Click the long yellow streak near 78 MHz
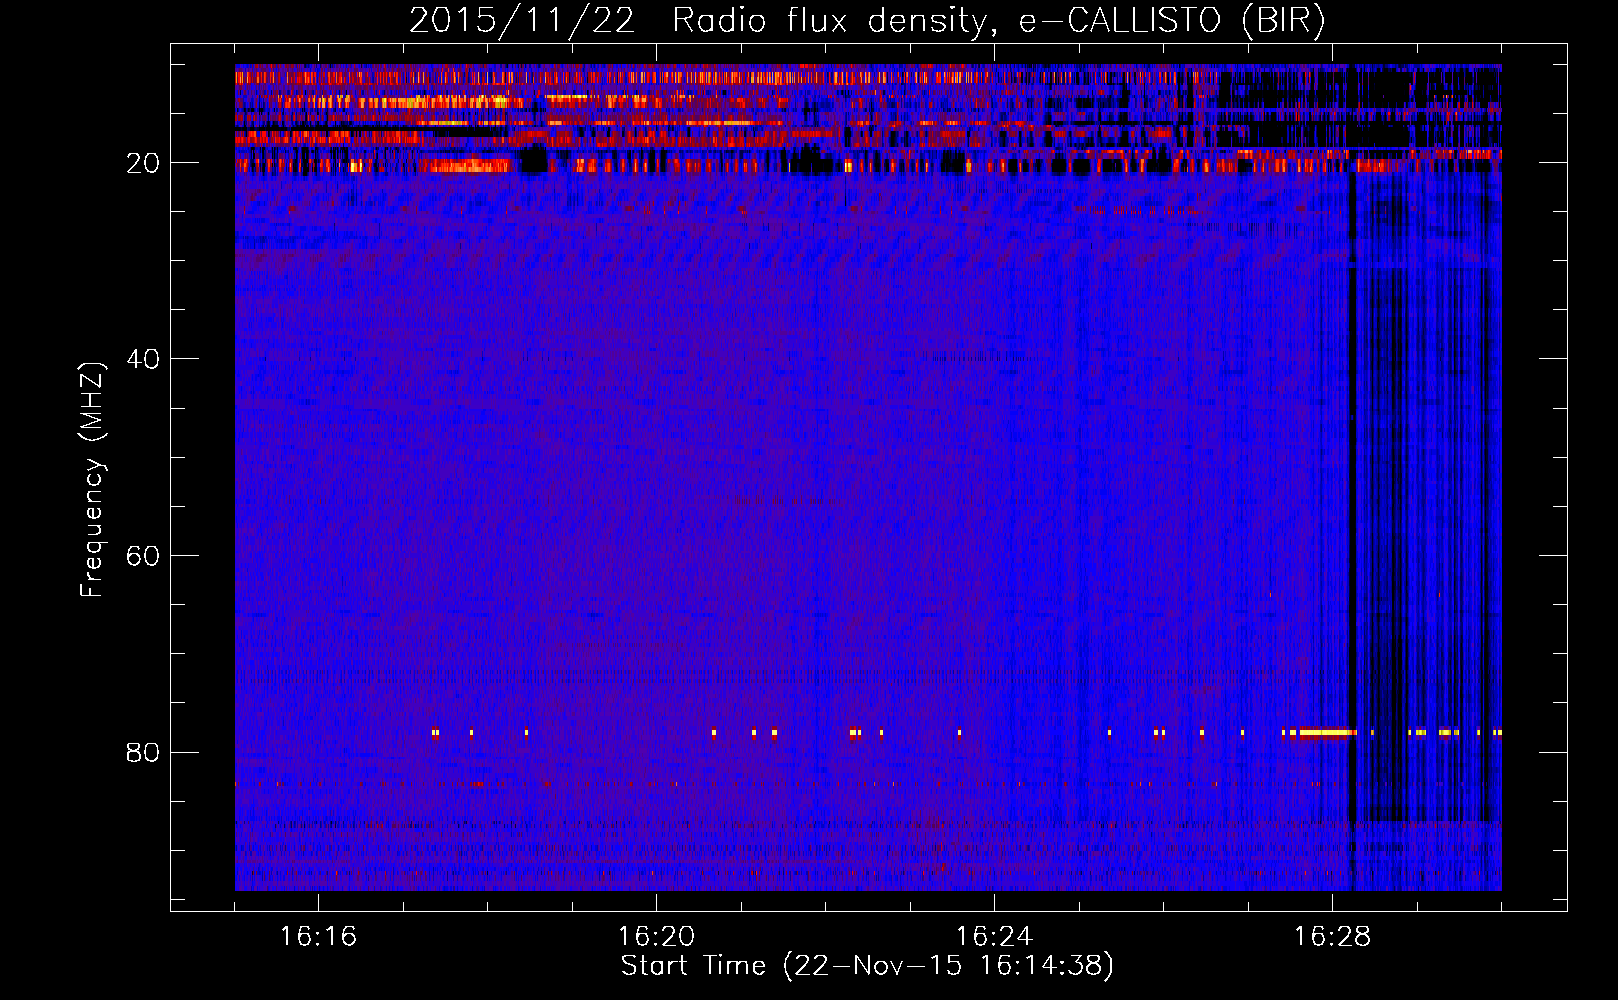Screen dimensions: 1618x1000 tap(1327, 733)
